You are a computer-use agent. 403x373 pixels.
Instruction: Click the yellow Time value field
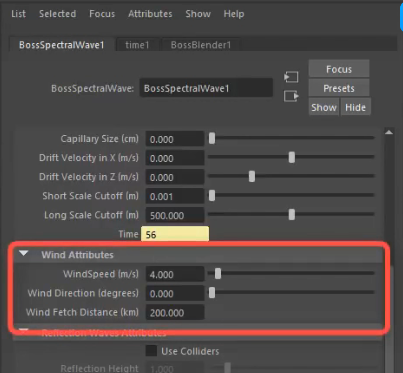click(x=175, y=234)
